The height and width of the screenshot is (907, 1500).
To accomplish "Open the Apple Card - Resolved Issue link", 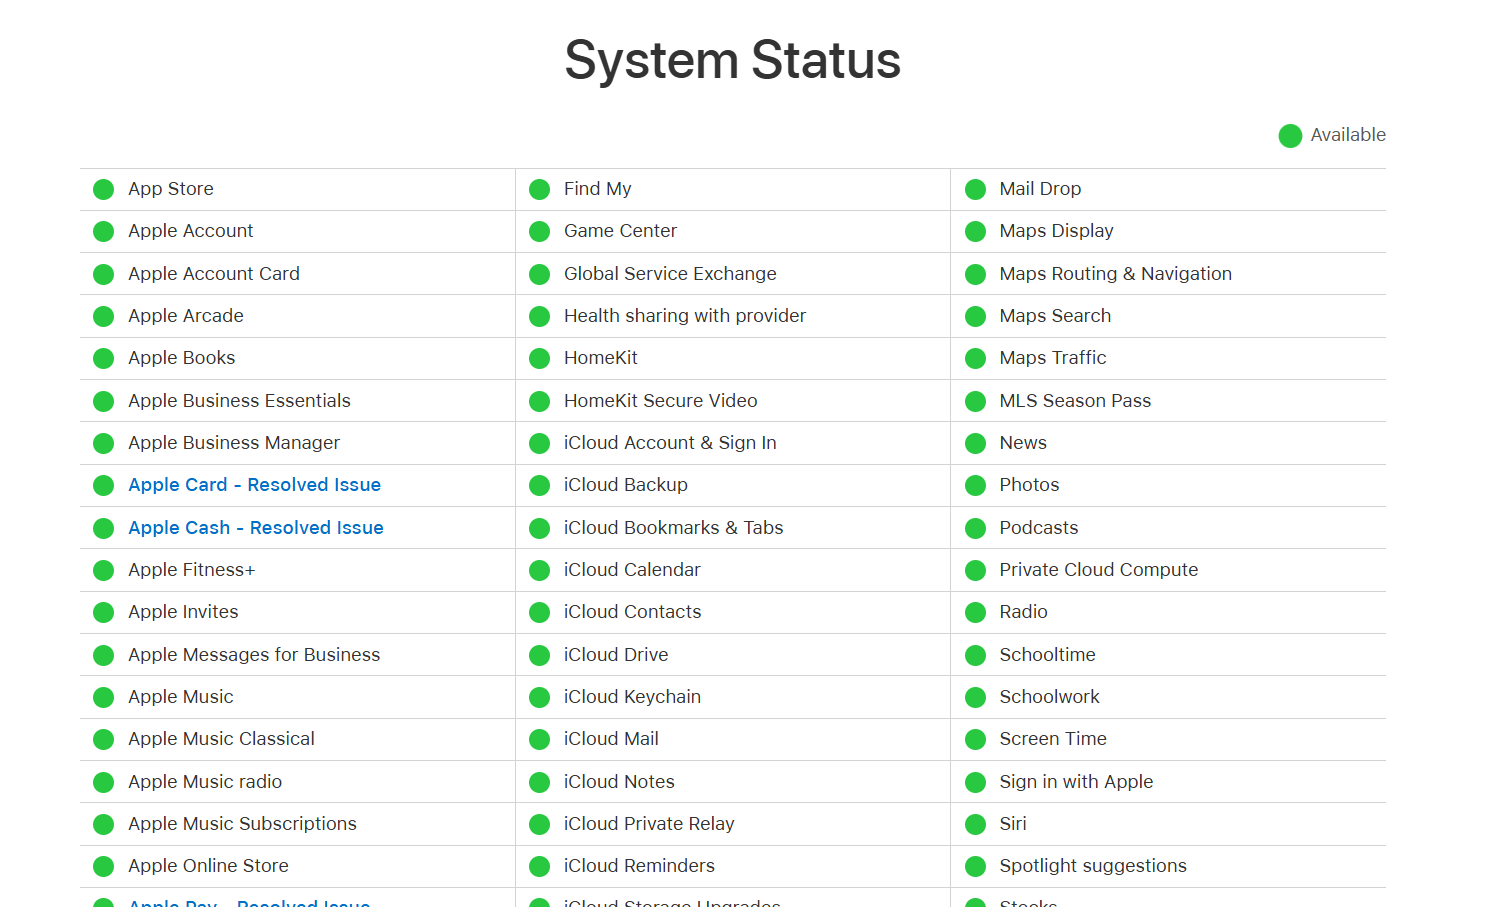I will [x=254, y=485].
